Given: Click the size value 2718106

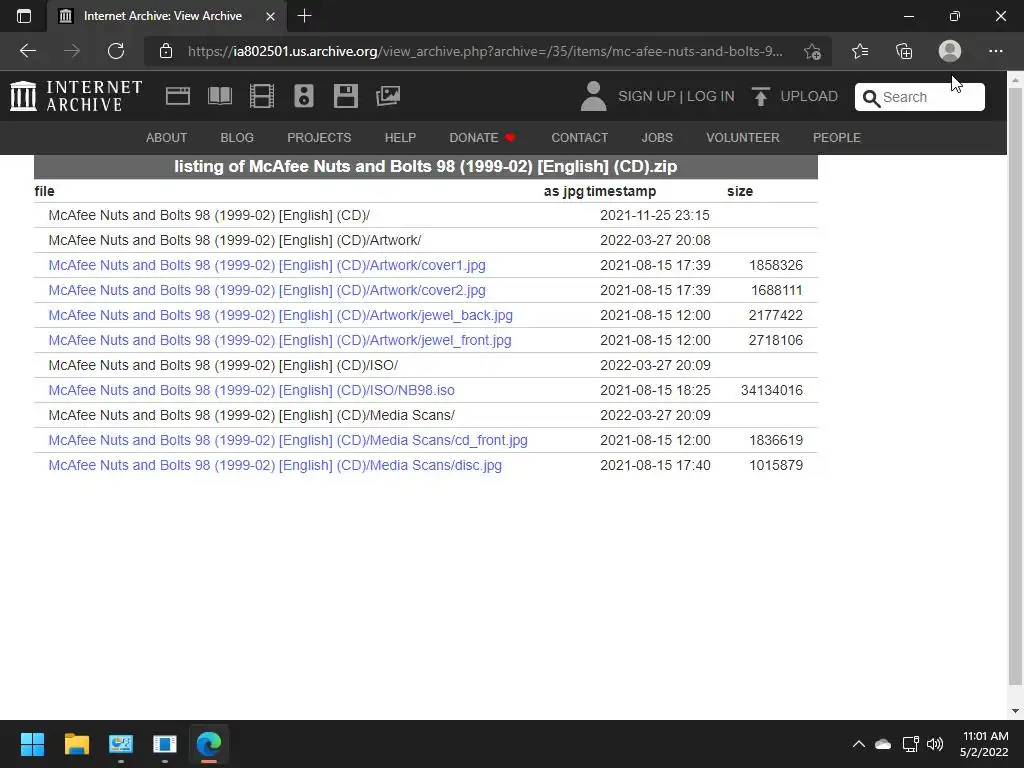Looking at the screenshot, I should tap(776, 340).
